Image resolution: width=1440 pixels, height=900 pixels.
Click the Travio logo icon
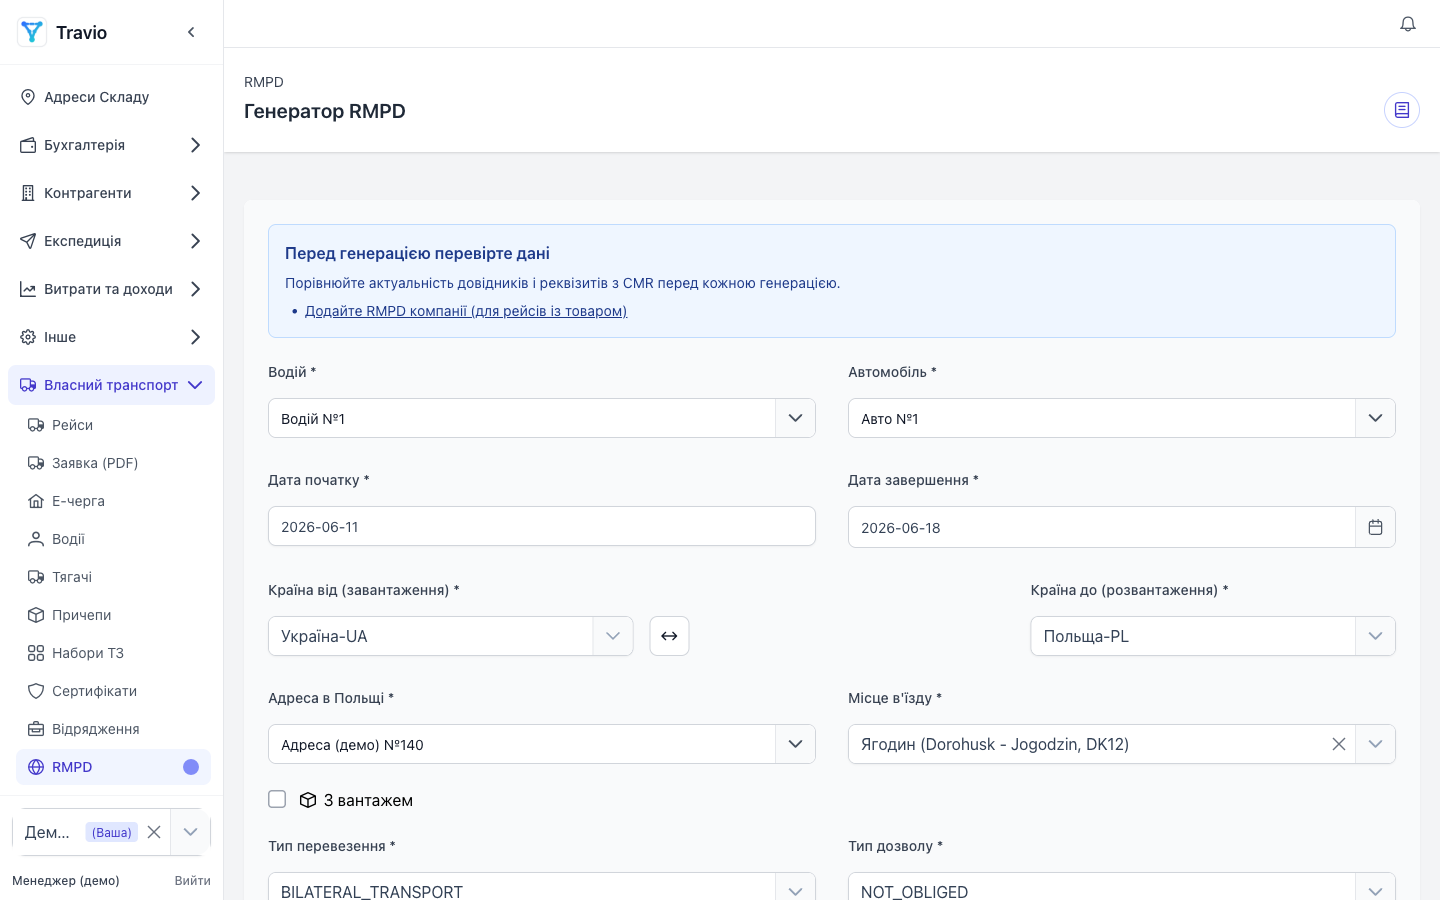click(32, 32)
